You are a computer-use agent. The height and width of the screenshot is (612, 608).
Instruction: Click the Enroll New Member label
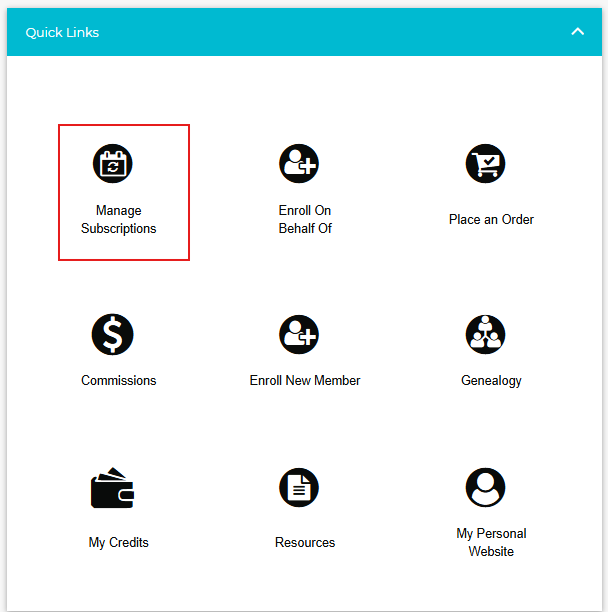click(305, 380)
